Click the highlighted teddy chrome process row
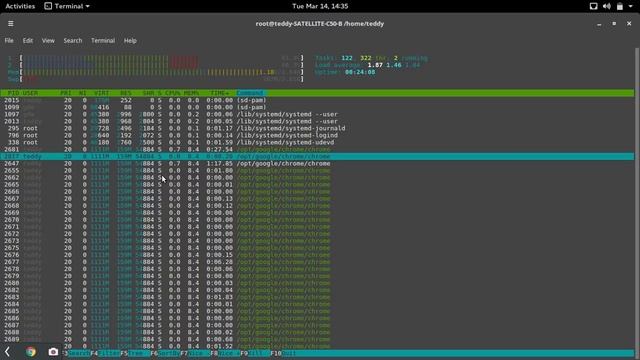Screen dimensions: 640x360 click(x=317, y=156)
